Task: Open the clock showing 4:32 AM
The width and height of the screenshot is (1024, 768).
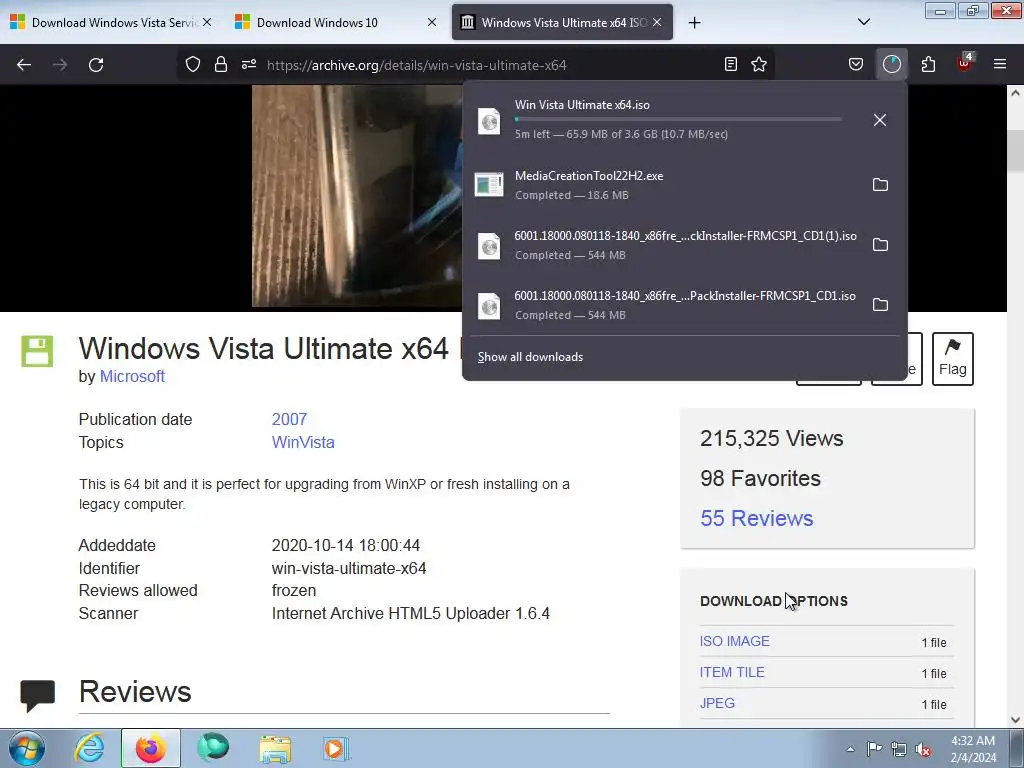Action: click(x=973, y=749)
